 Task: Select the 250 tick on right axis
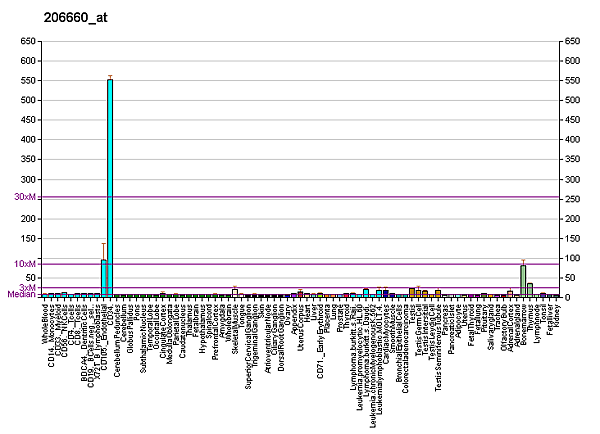[x=572, y=198]
